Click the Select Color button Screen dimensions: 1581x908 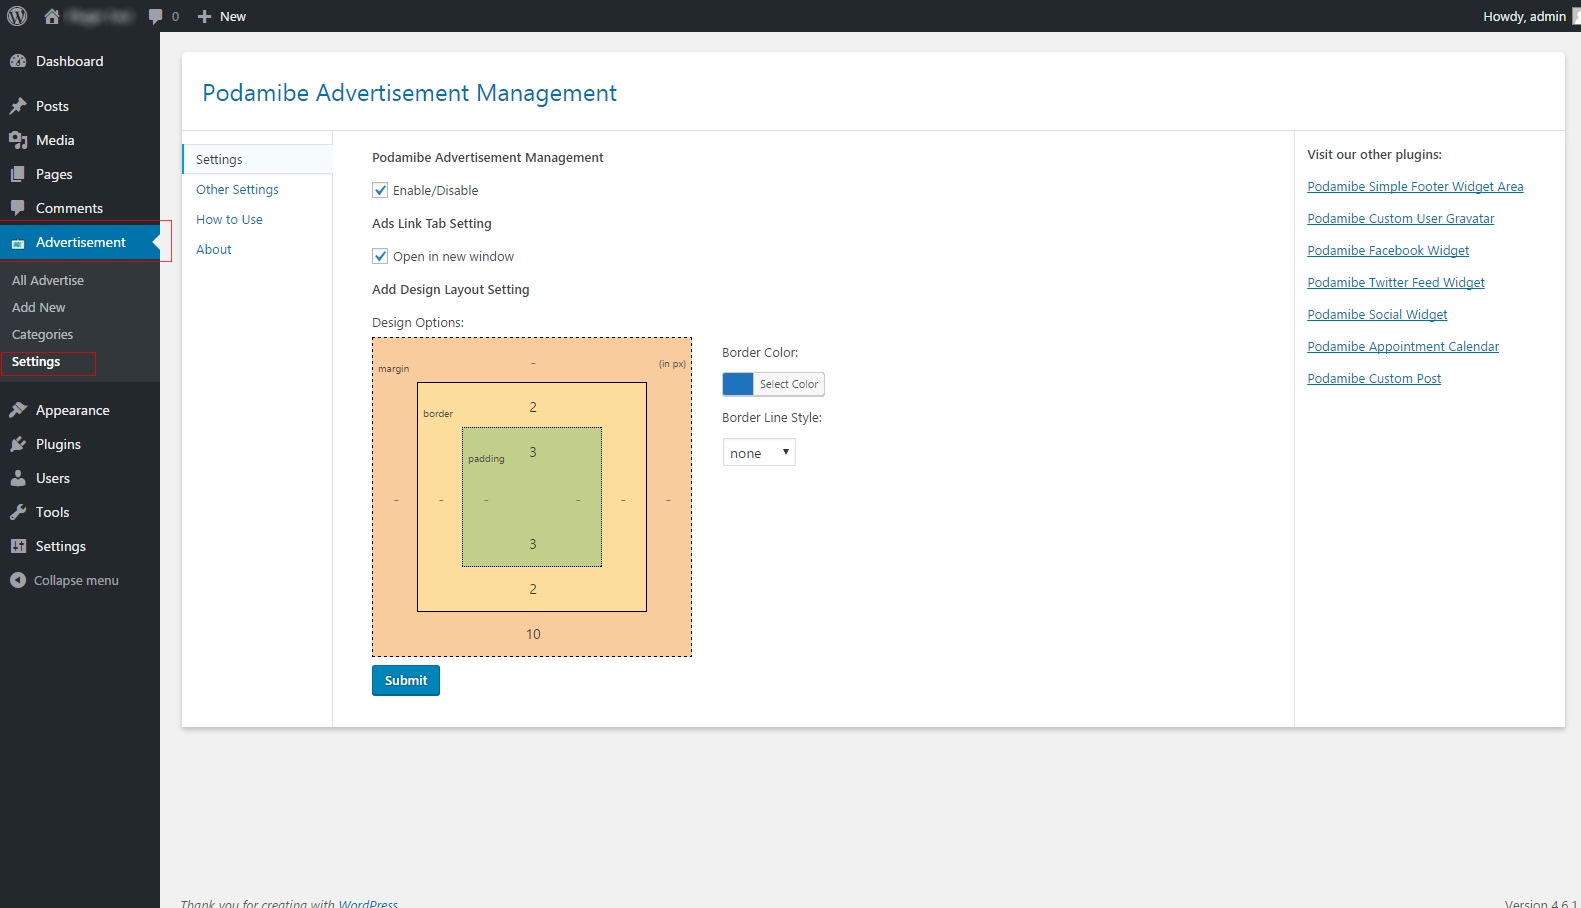pyautogui.click(x=789, y=384)
